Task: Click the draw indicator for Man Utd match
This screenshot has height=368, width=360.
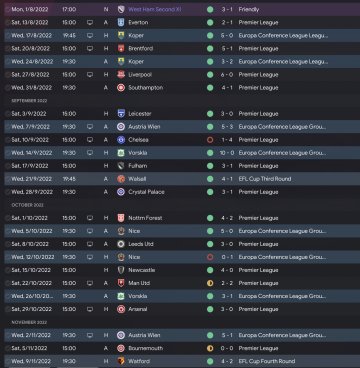Action: click(x=210, y=283)
